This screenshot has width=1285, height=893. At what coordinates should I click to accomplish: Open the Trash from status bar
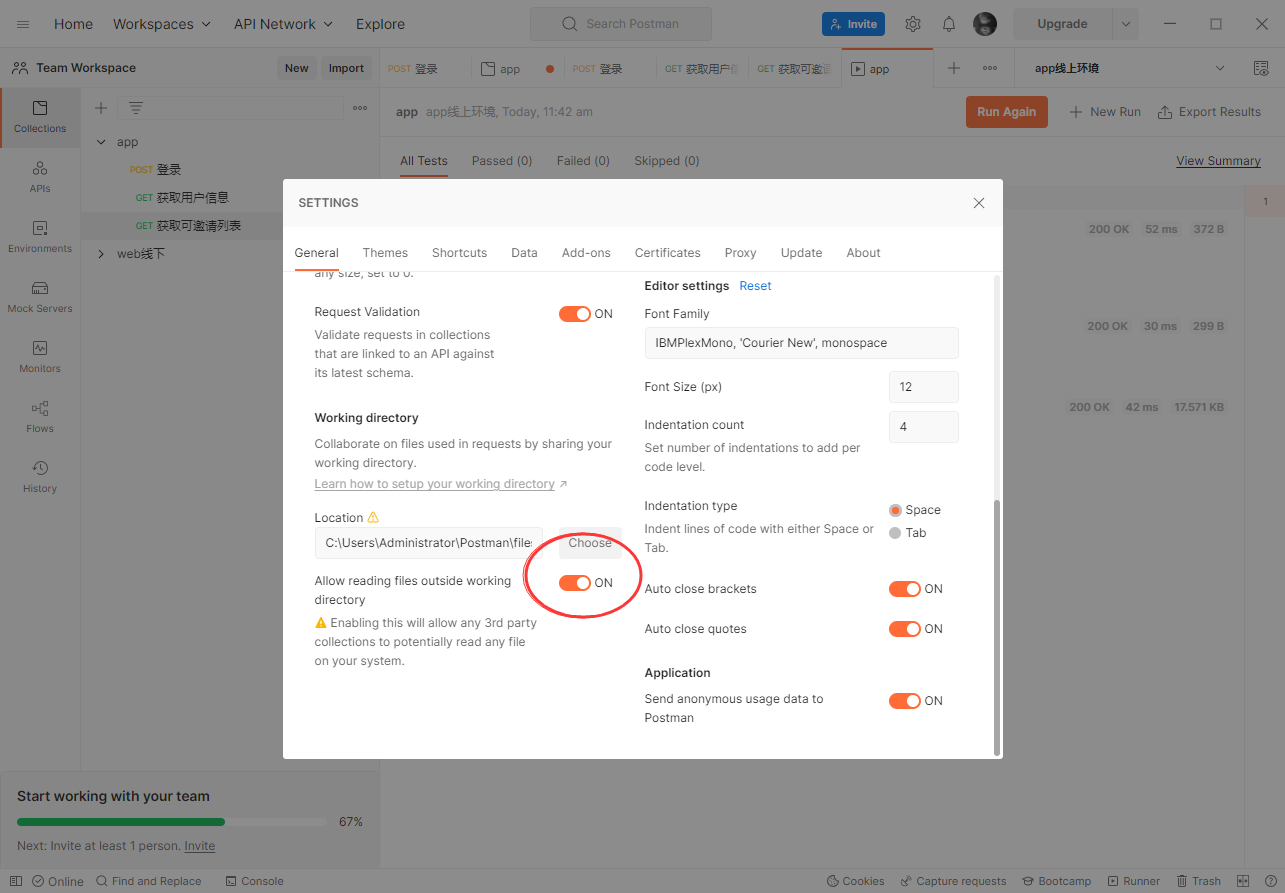[x=1198, y=881]
